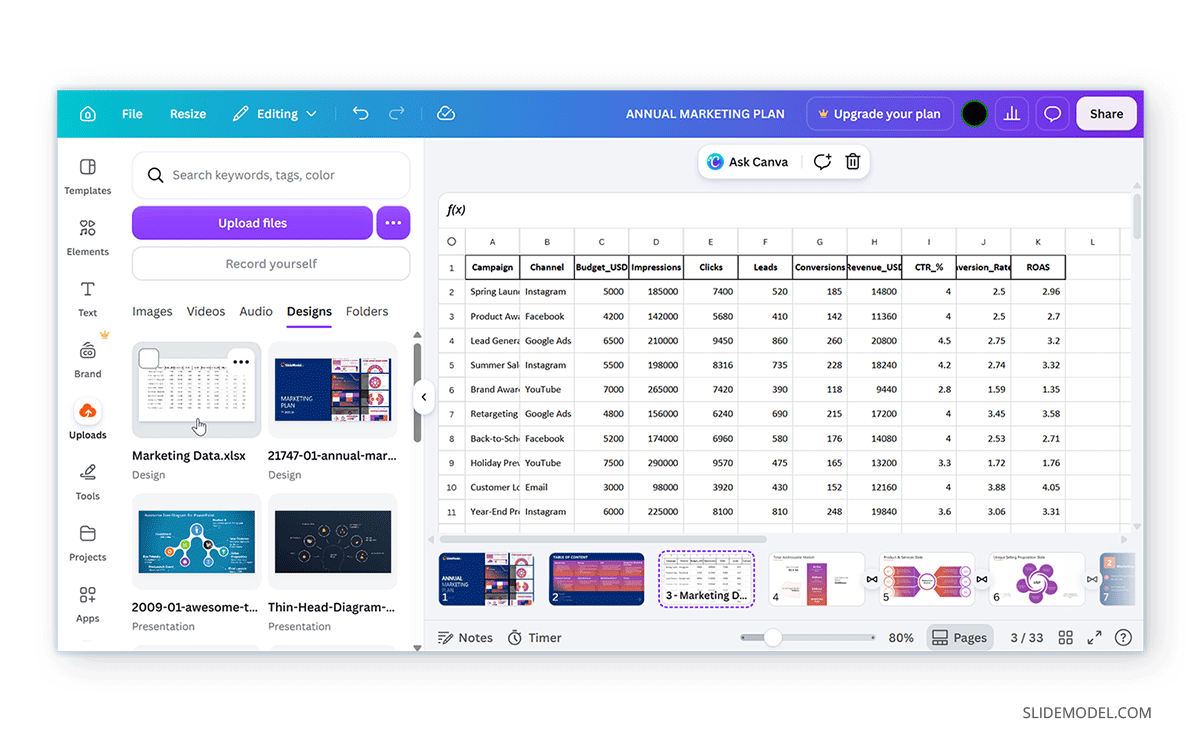Click Ask Canva button
This screenshot has height=743, width=1200.
[x=748, y=162]
